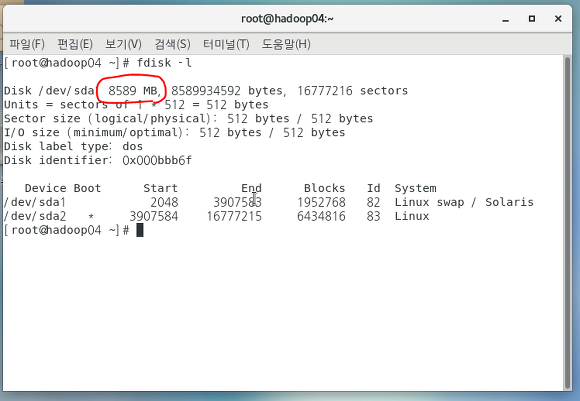Click the disk identifier '0x000bbb6f'
Screen dimensions: 580x401
tap(157, 160)
